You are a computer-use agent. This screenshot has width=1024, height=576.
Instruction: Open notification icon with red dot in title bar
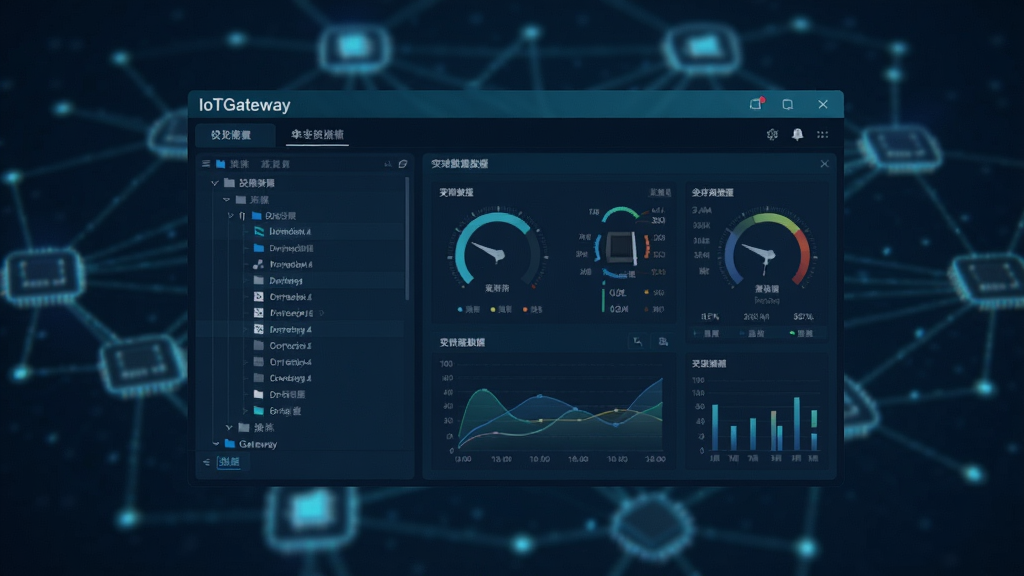tap(756, 104)
